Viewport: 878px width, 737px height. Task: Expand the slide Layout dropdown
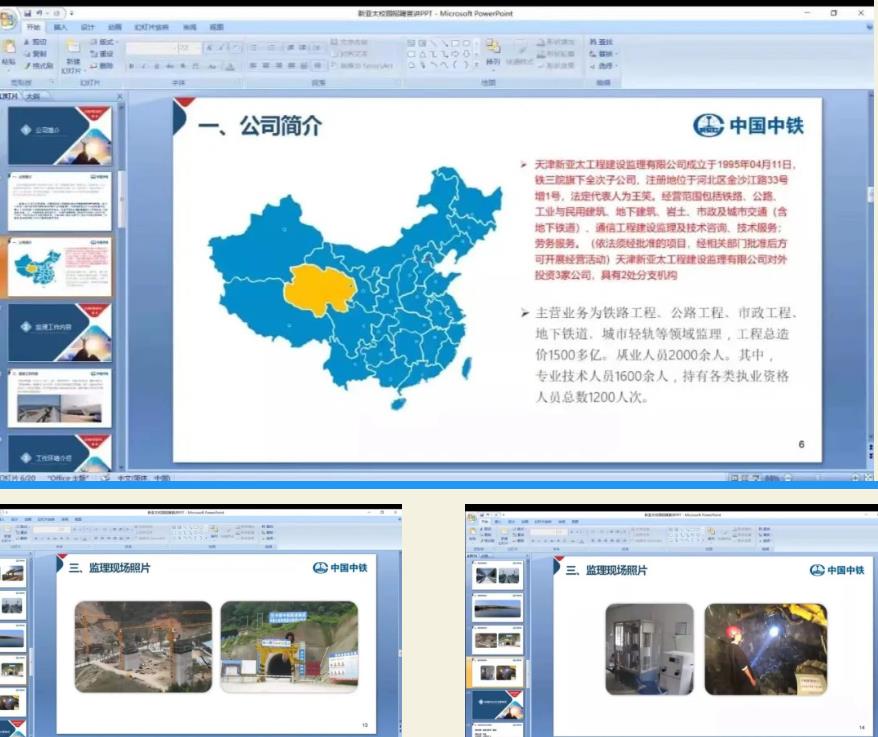pyautogui.click(x=105, y=42)
